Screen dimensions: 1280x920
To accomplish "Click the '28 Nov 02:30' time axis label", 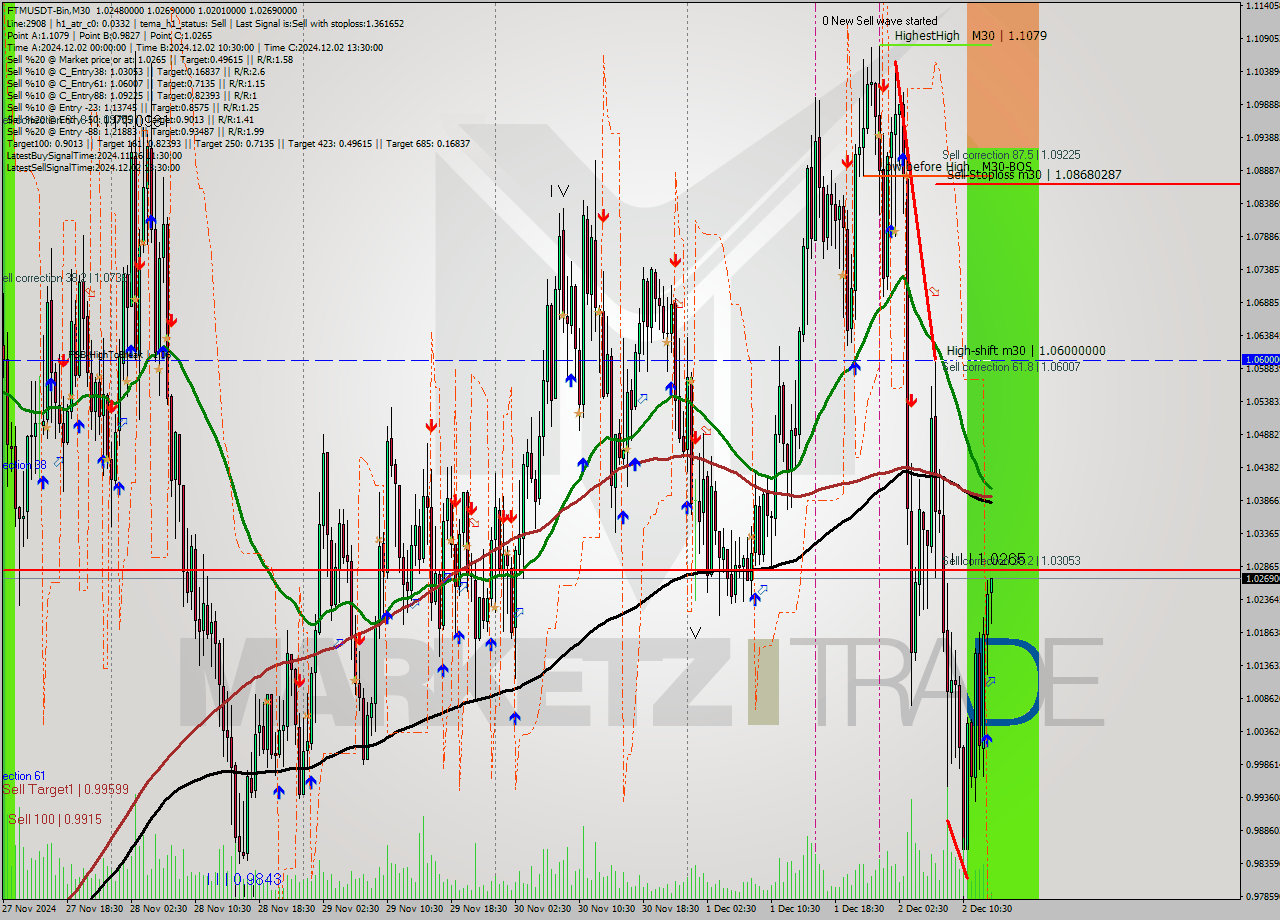I will 159,909.
